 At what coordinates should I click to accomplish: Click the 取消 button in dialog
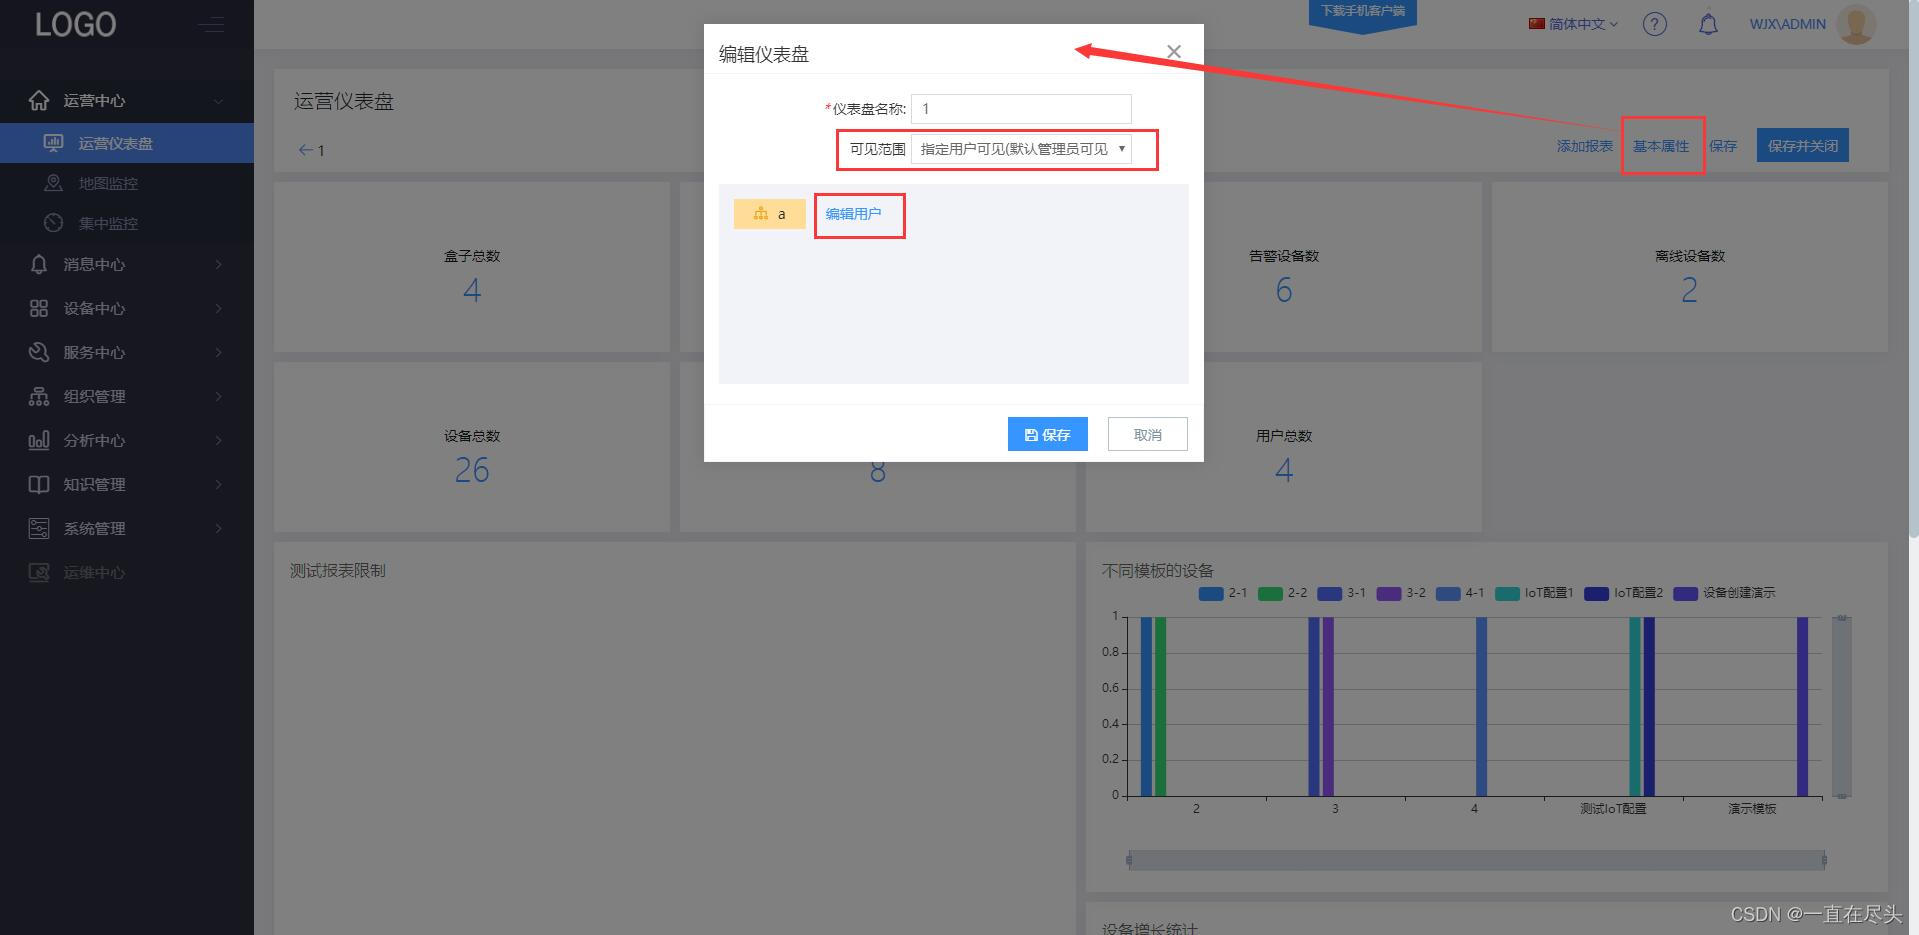tap(1147, 434)
